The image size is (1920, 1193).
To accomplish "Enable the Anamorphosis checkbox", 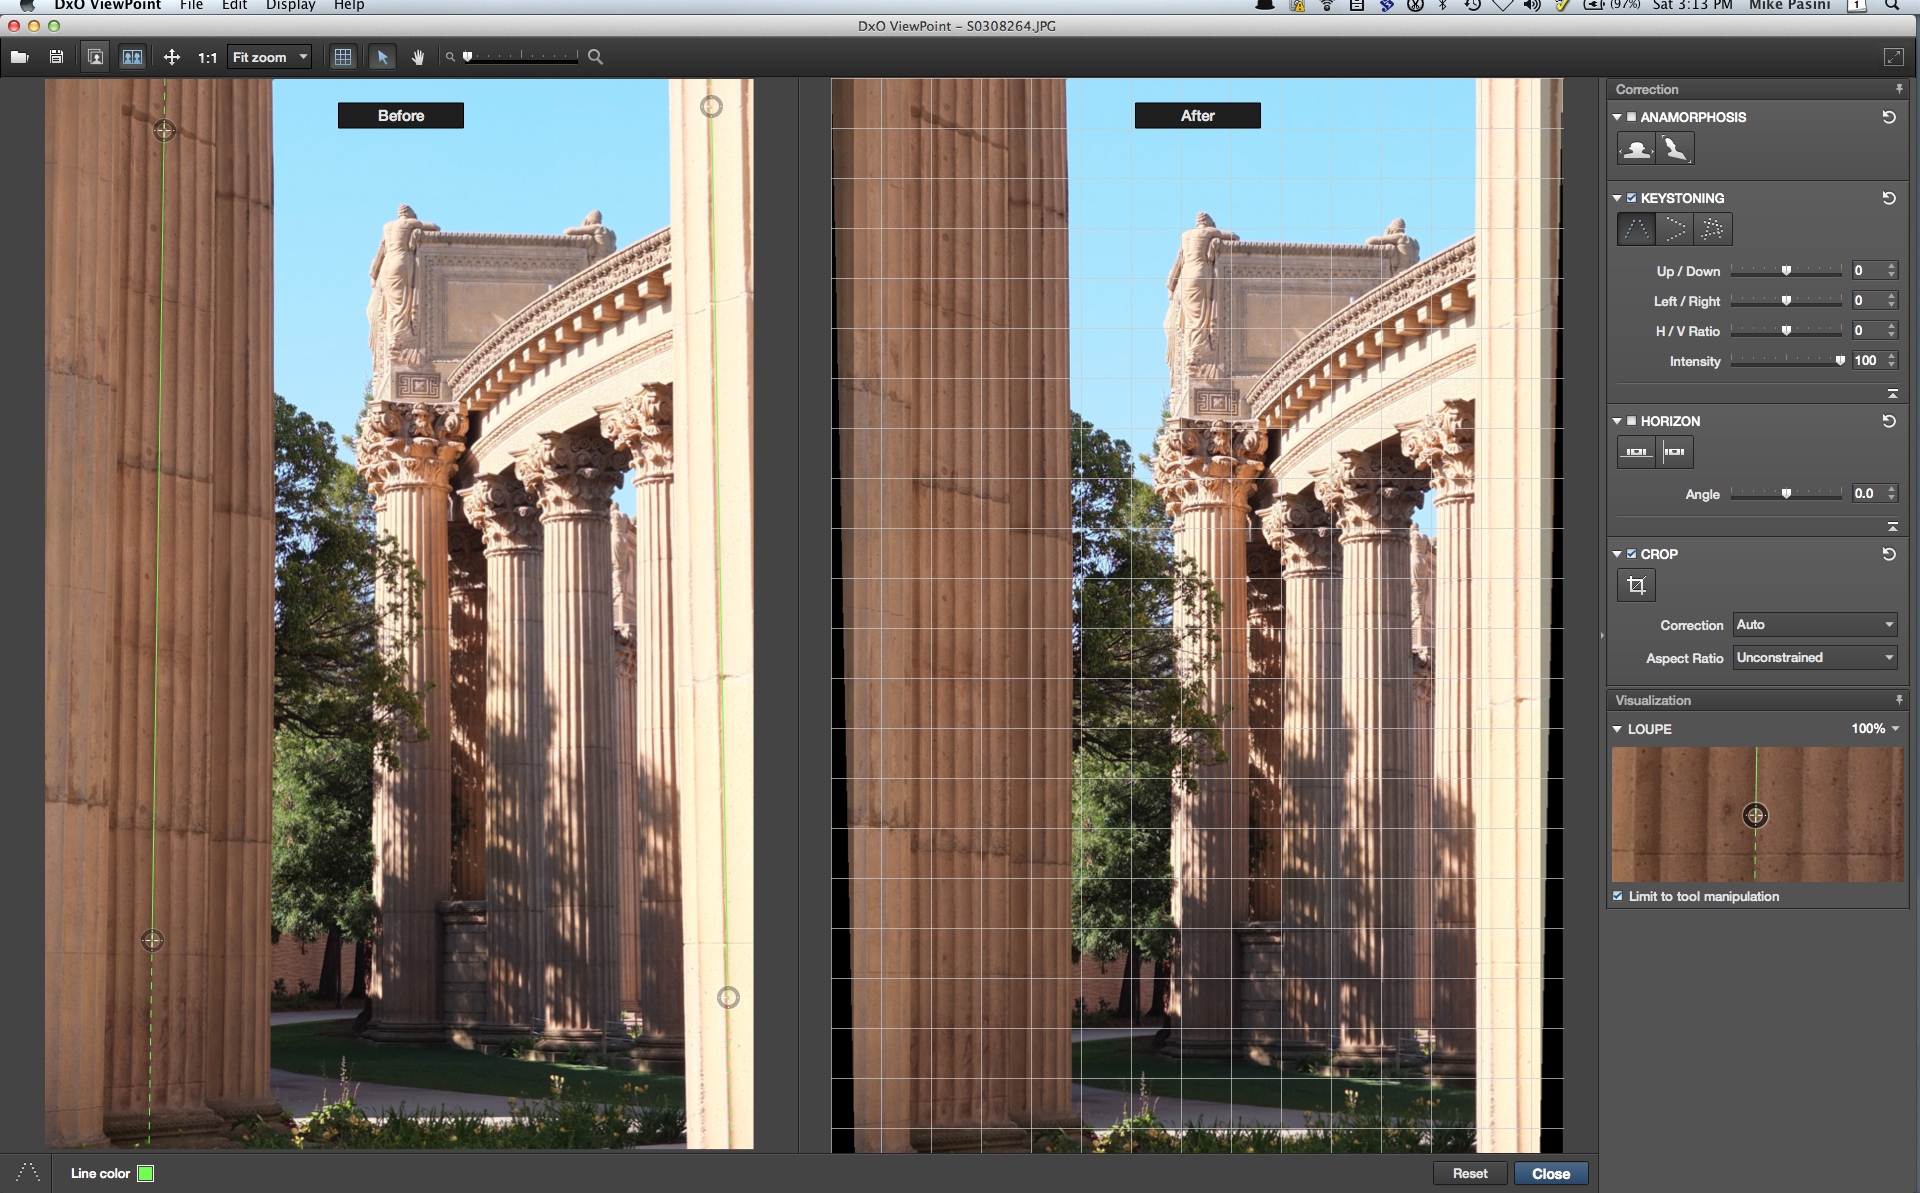I will click(x=1632, y=117).
